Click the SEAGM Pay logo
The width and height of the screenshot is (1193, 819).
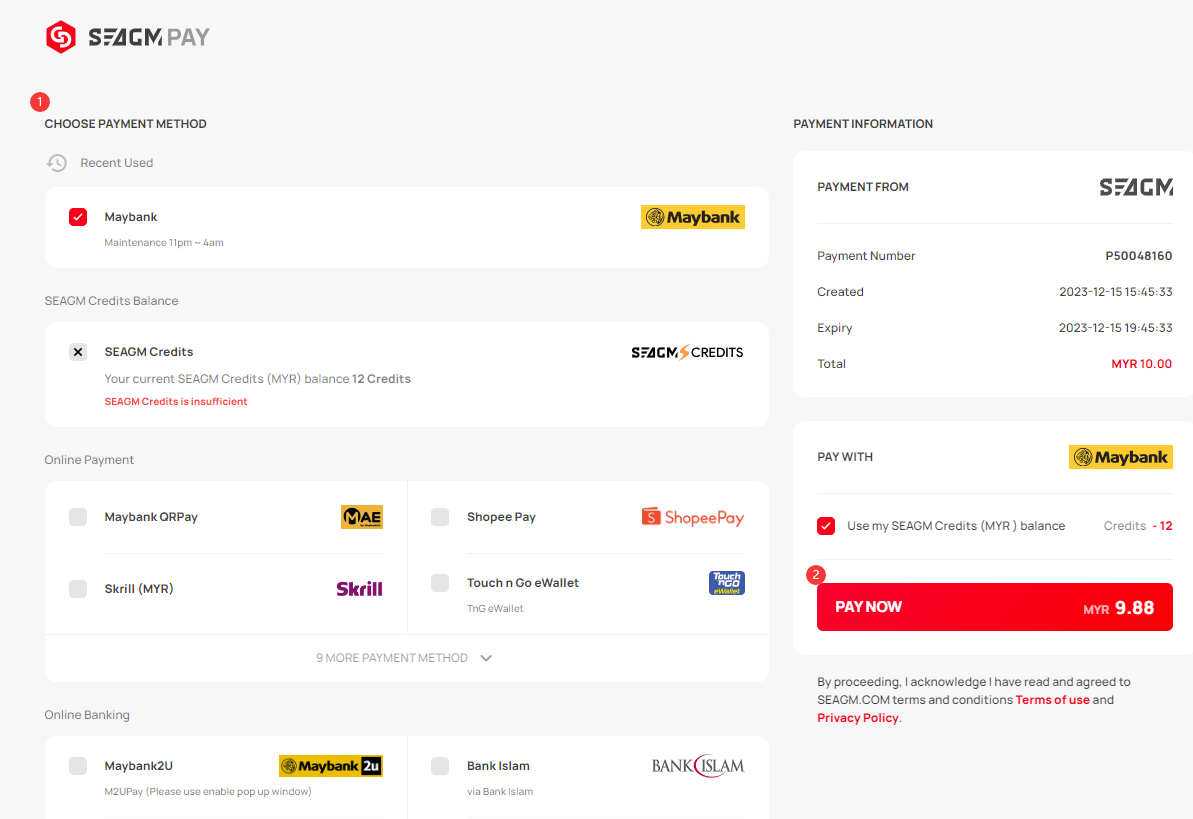tap(127, 37)
